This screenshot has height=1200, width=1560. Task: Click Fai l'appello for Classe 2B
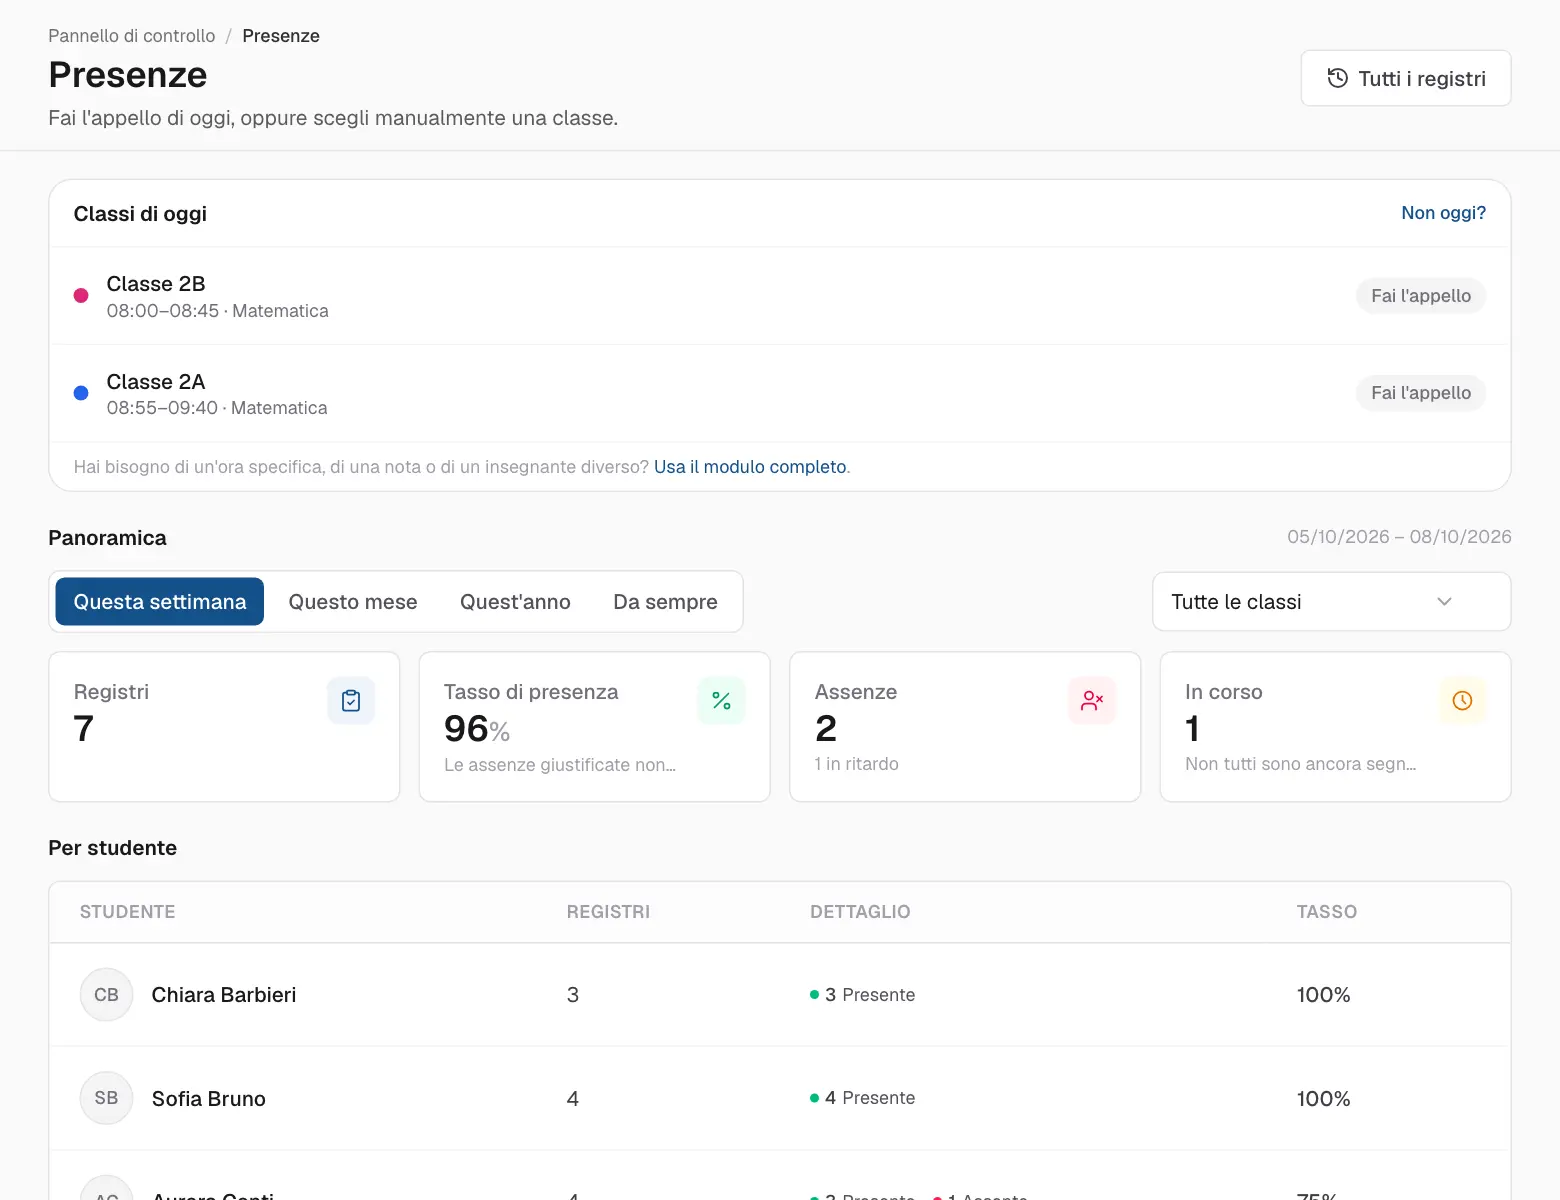pyautogui.click(x=1420, y=296)
